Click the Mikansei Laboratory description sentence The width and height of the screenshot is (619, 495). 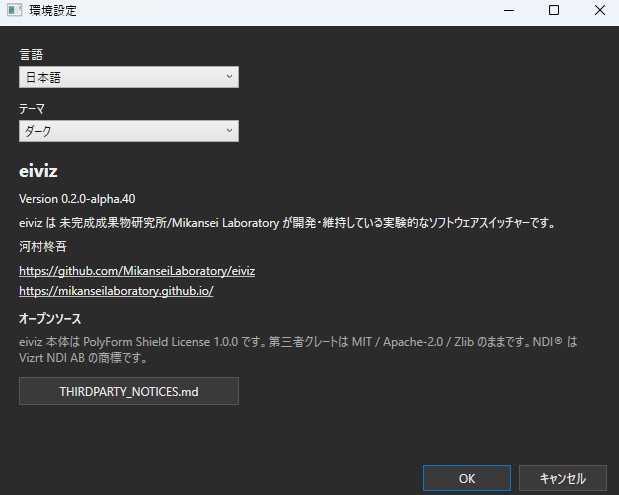pyautogui.click(x=287, y=223)
